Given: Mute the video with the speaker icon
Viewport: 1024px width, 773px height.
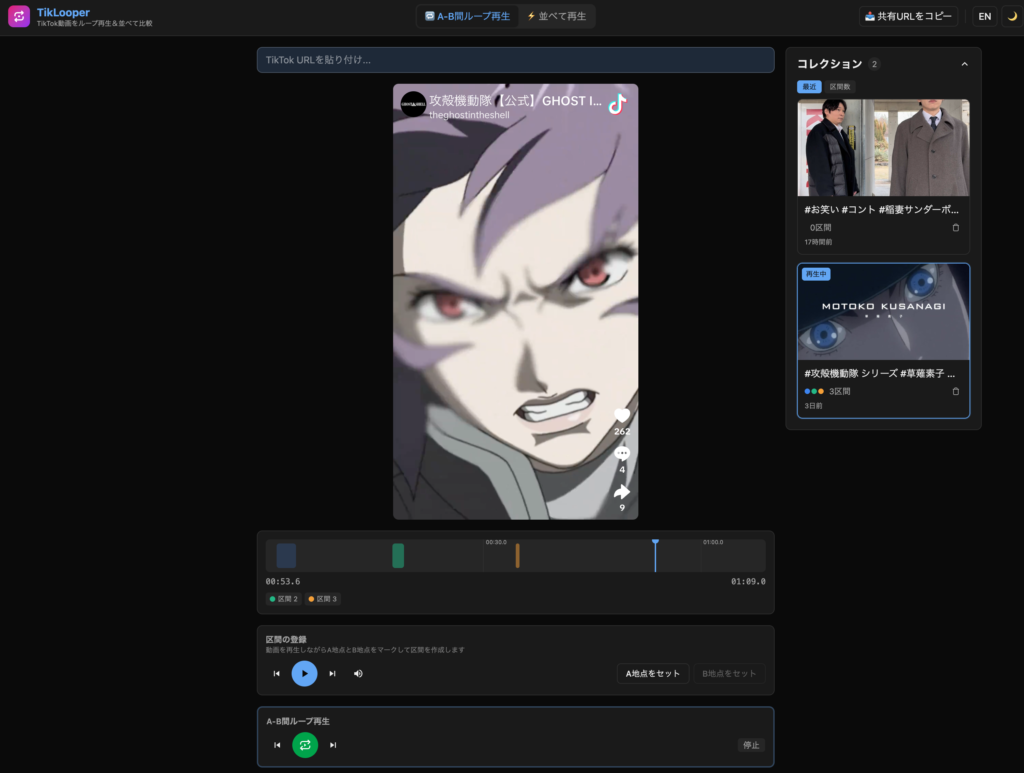Looking at the screenshot, I should click(x=358, y=673).
